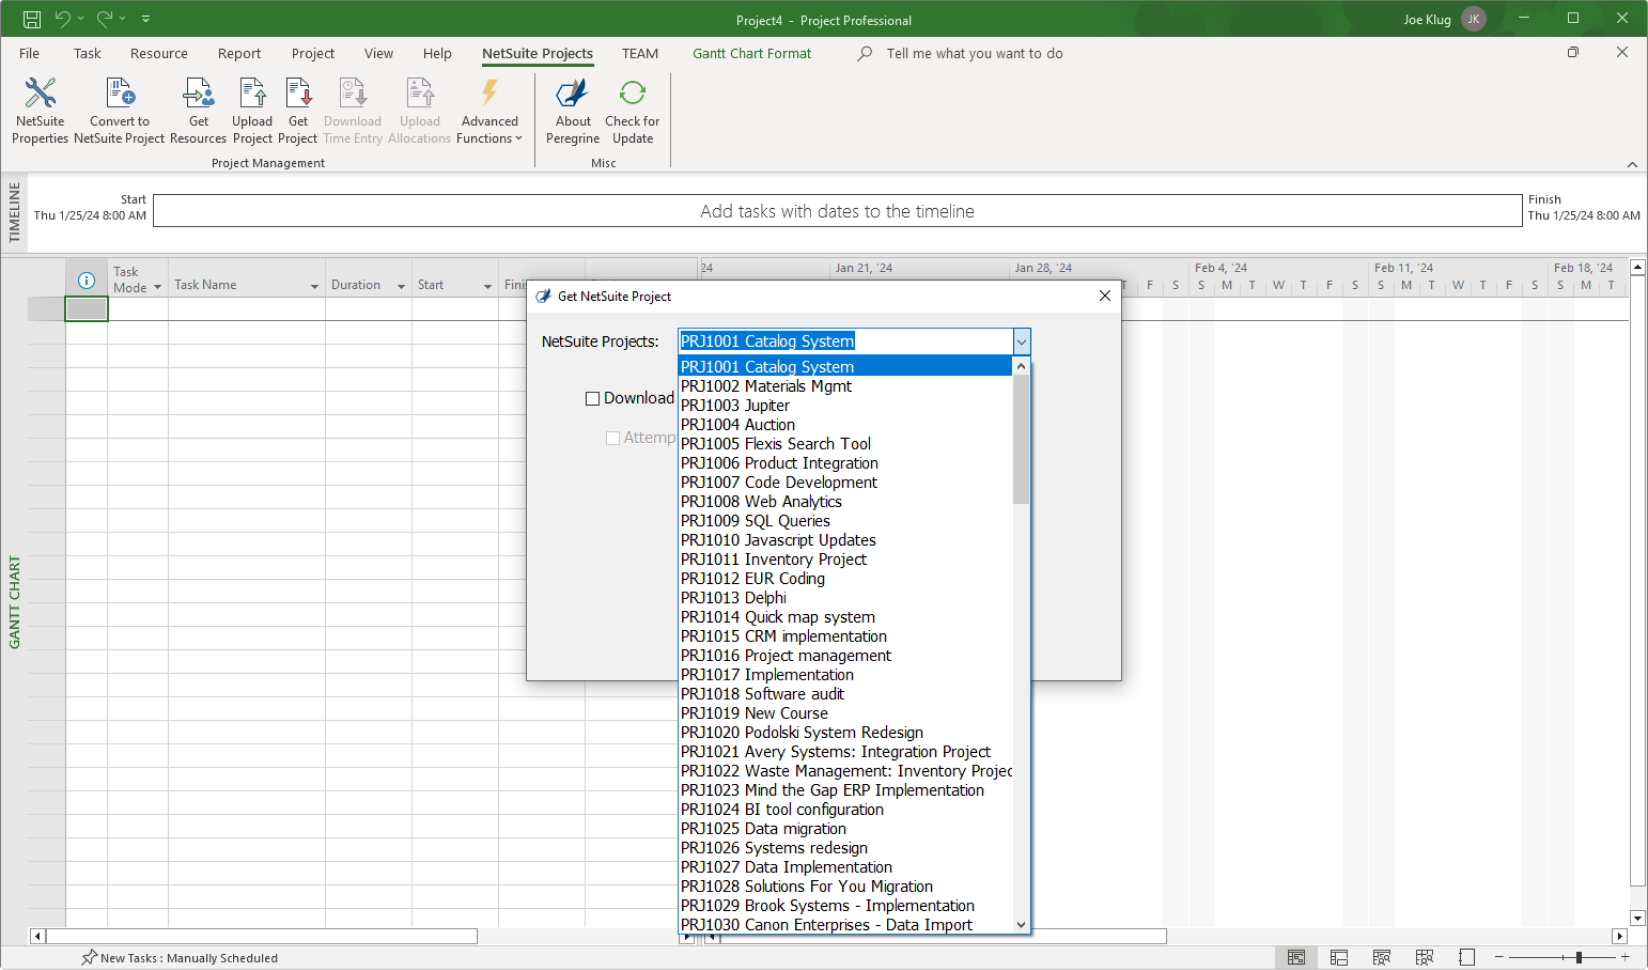Click zoom in plus in status bar
1648x970 pixels.
coord(1625,958)
